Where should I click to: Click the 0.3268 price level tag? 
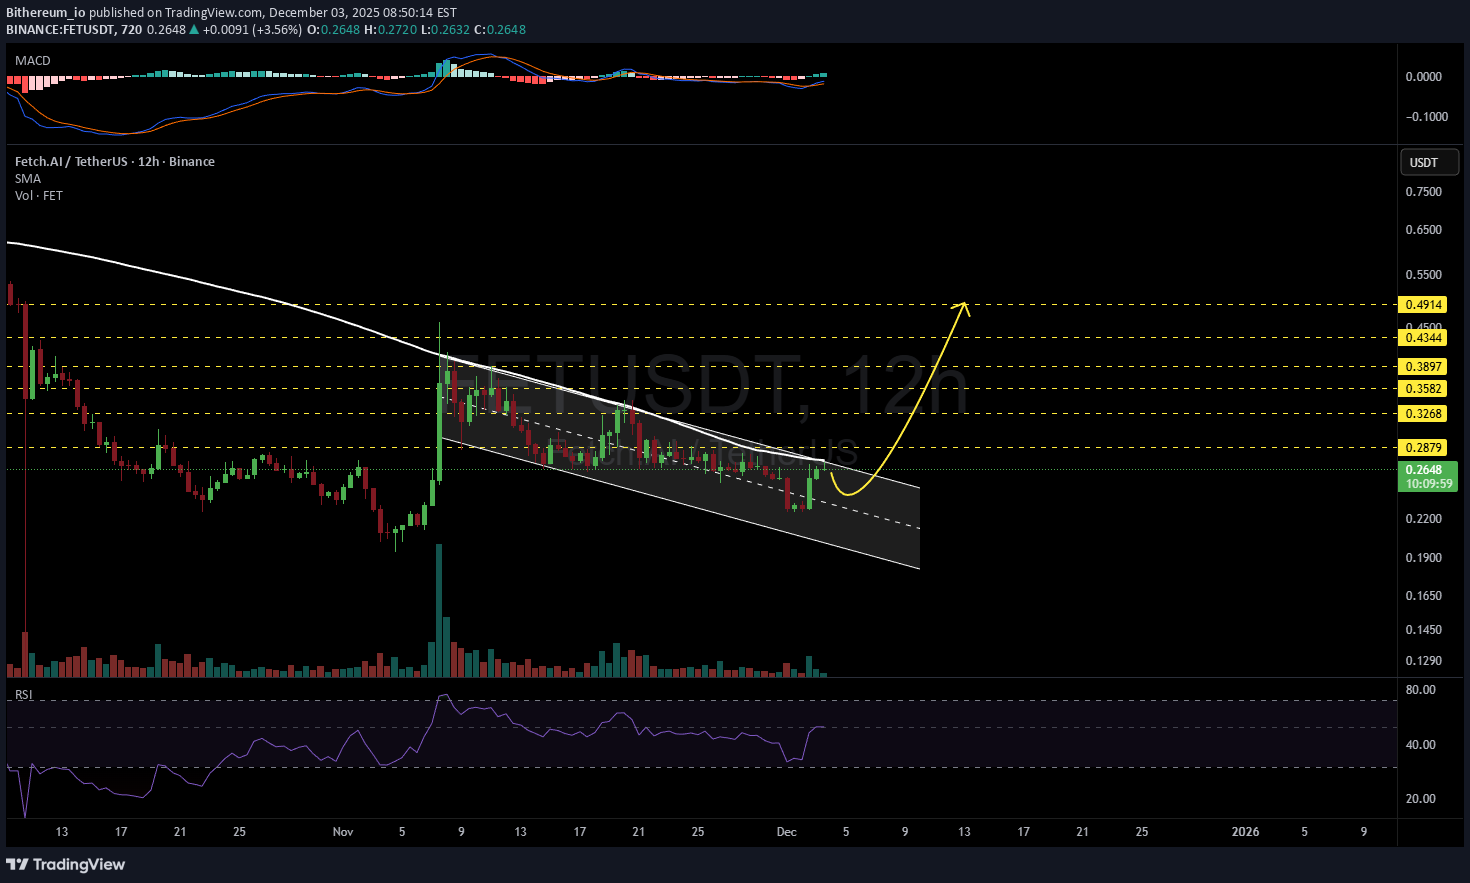[1423, 414]
